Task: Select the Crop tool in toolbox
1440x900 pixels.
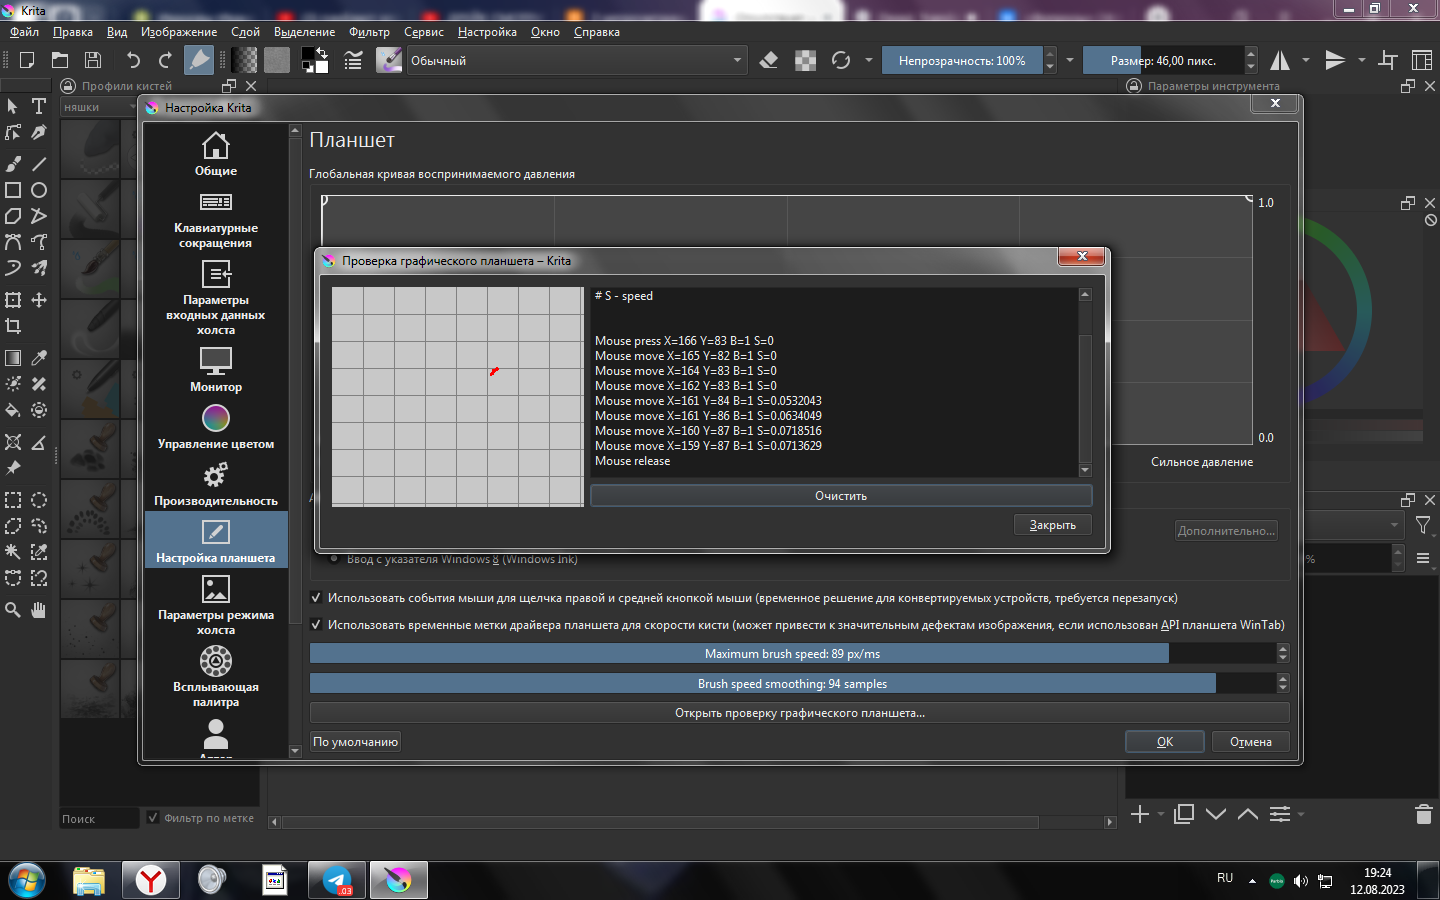Action: click(x=13, y=326)
